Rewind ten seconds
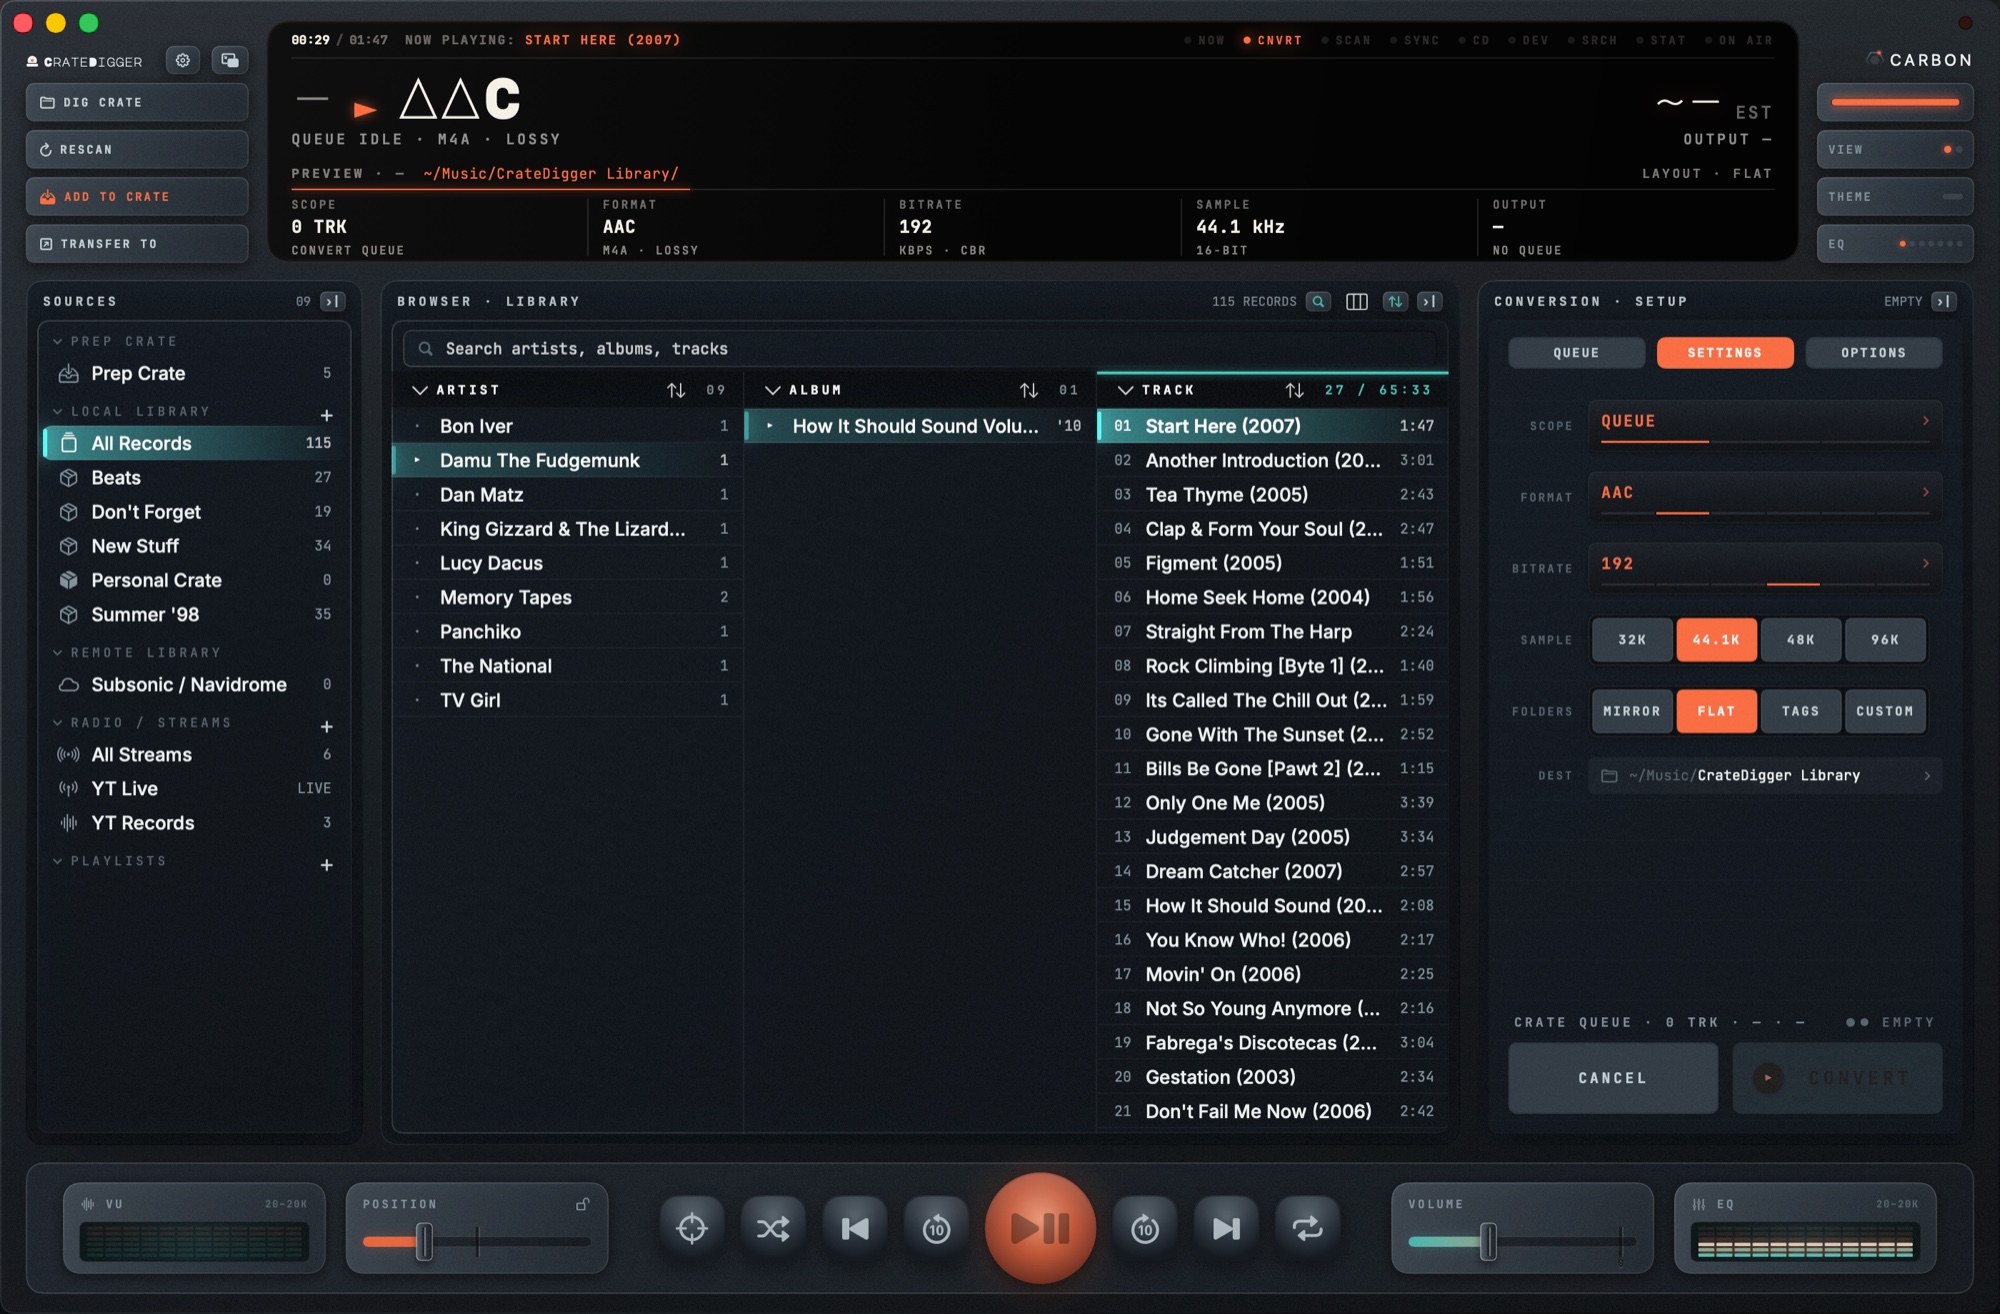This screenshot has height=1314, width=2000. 936,1228
